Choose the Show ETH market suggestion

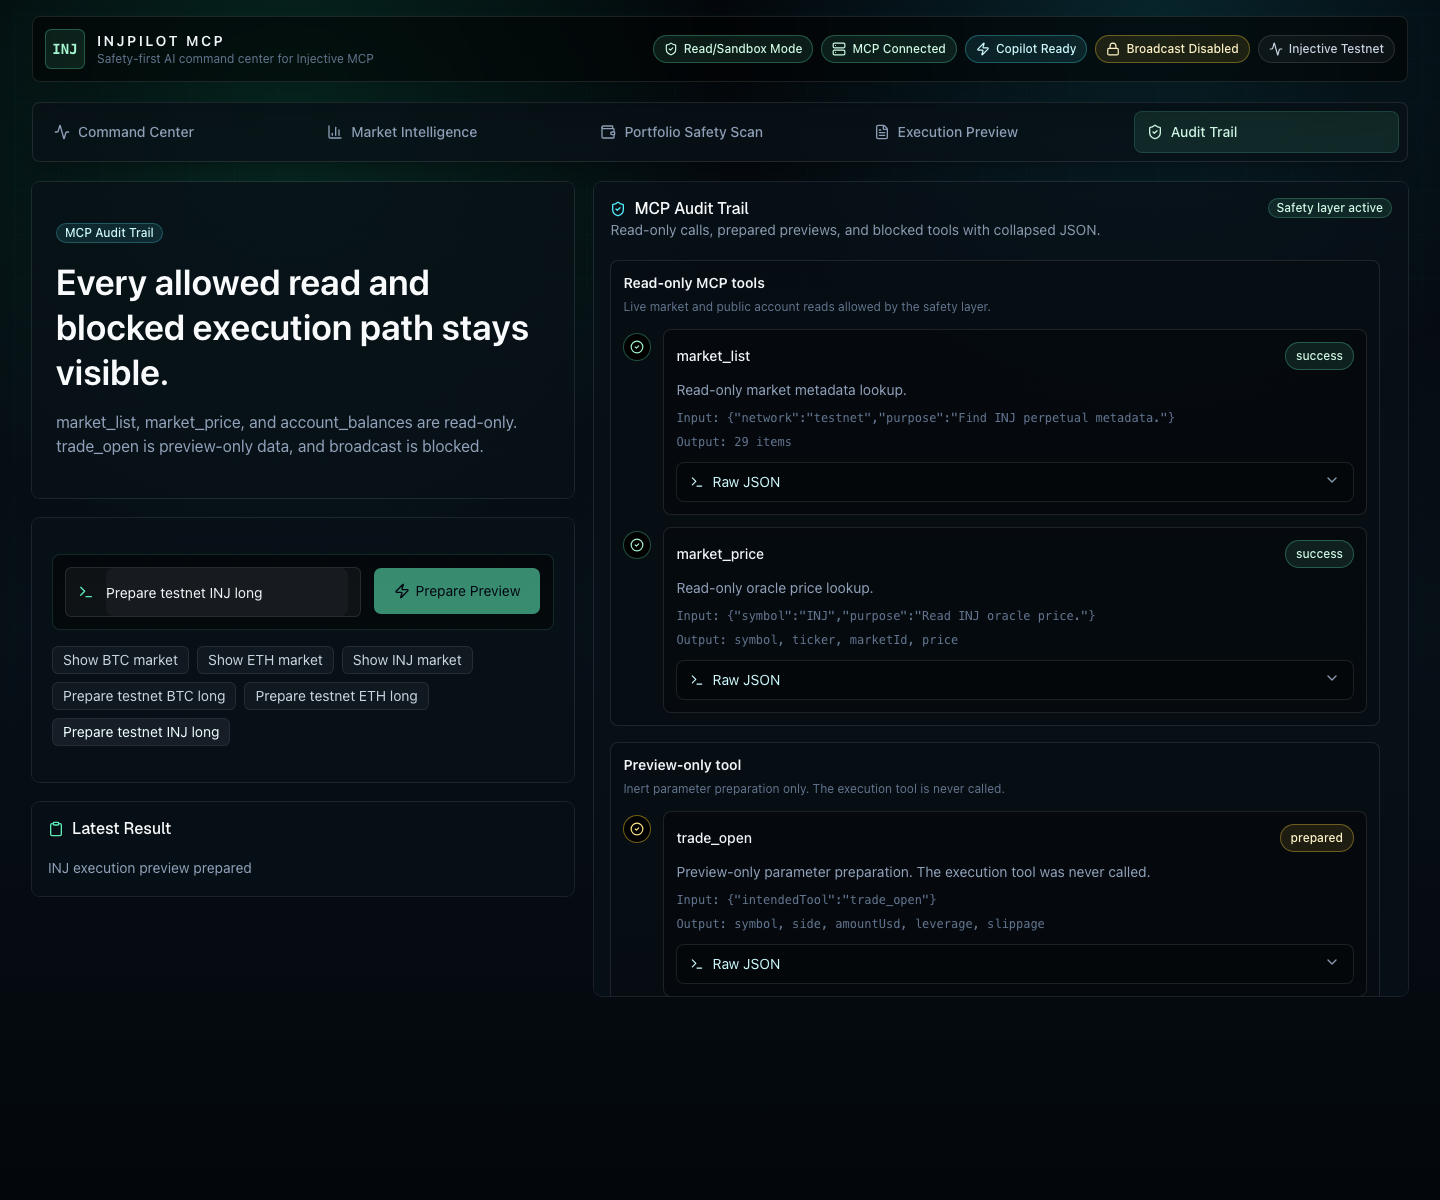(x=265, y=660)
